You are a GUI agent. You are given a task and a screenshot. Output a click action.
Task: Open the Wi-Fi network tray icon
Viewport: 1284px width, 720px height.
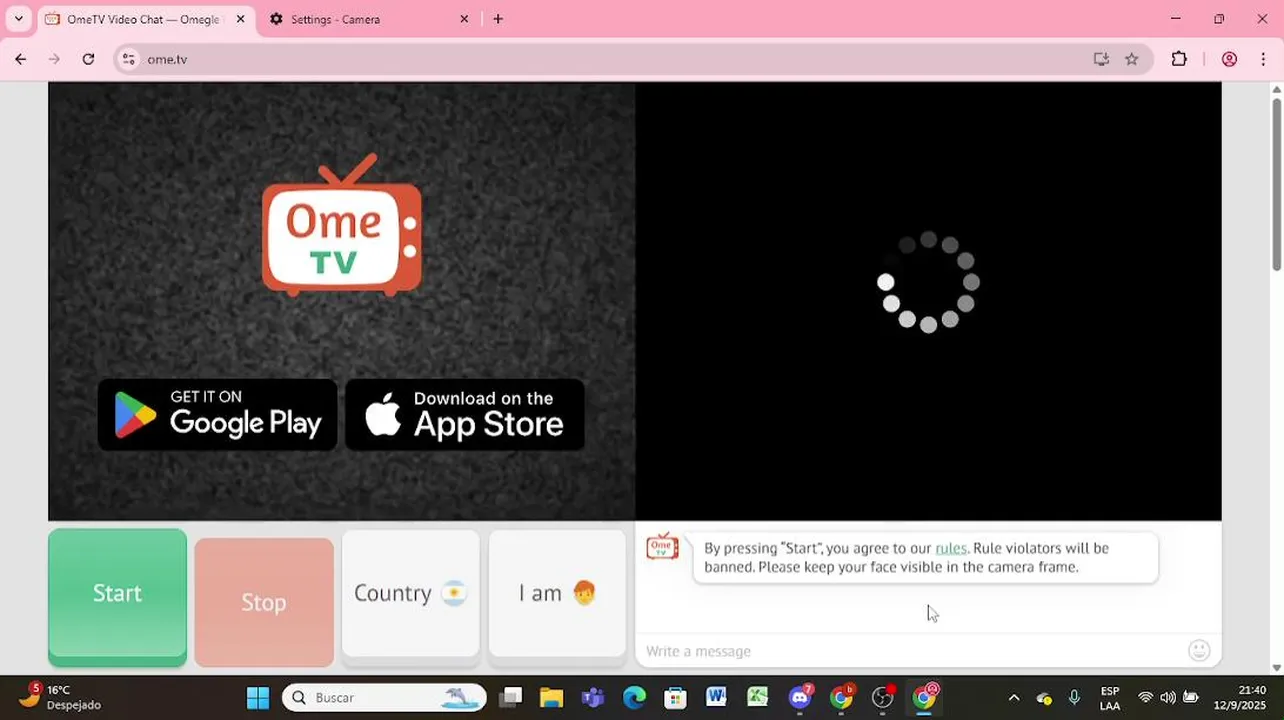coord(1146,698)
